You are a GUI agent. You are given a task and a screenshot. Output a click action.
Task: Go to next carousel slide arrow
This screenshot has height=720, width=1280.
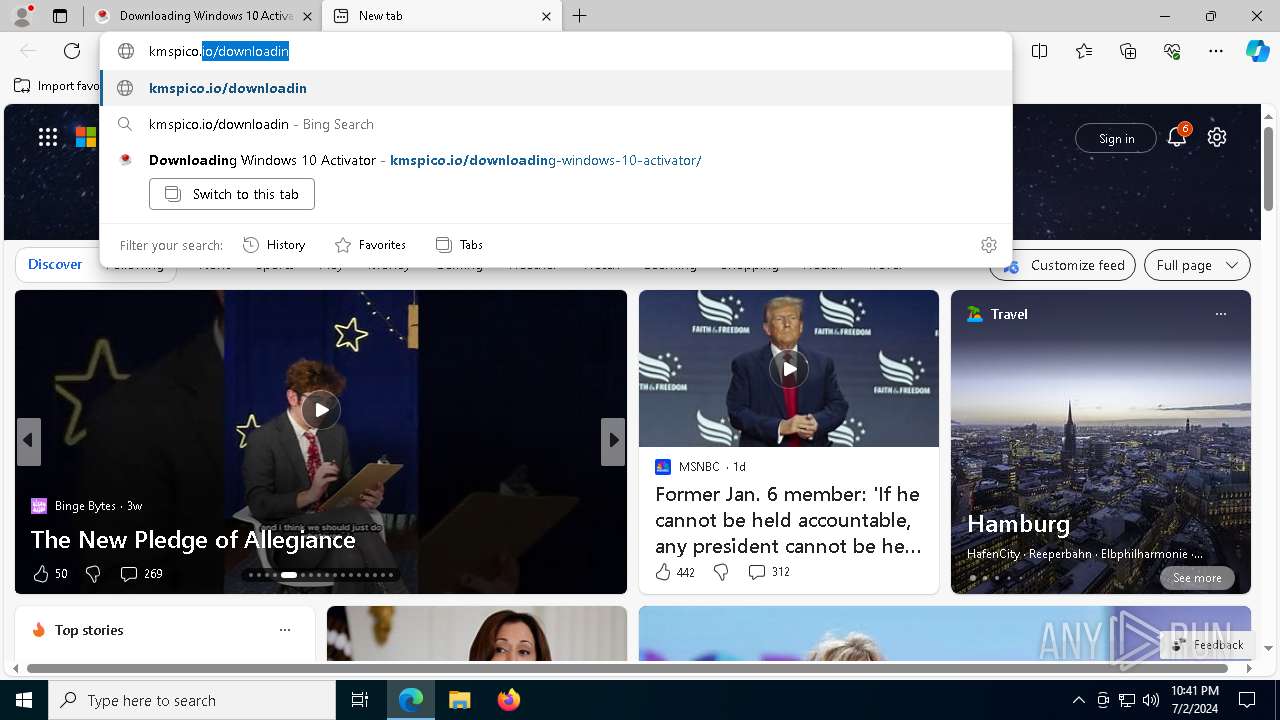tap(613, 441)
